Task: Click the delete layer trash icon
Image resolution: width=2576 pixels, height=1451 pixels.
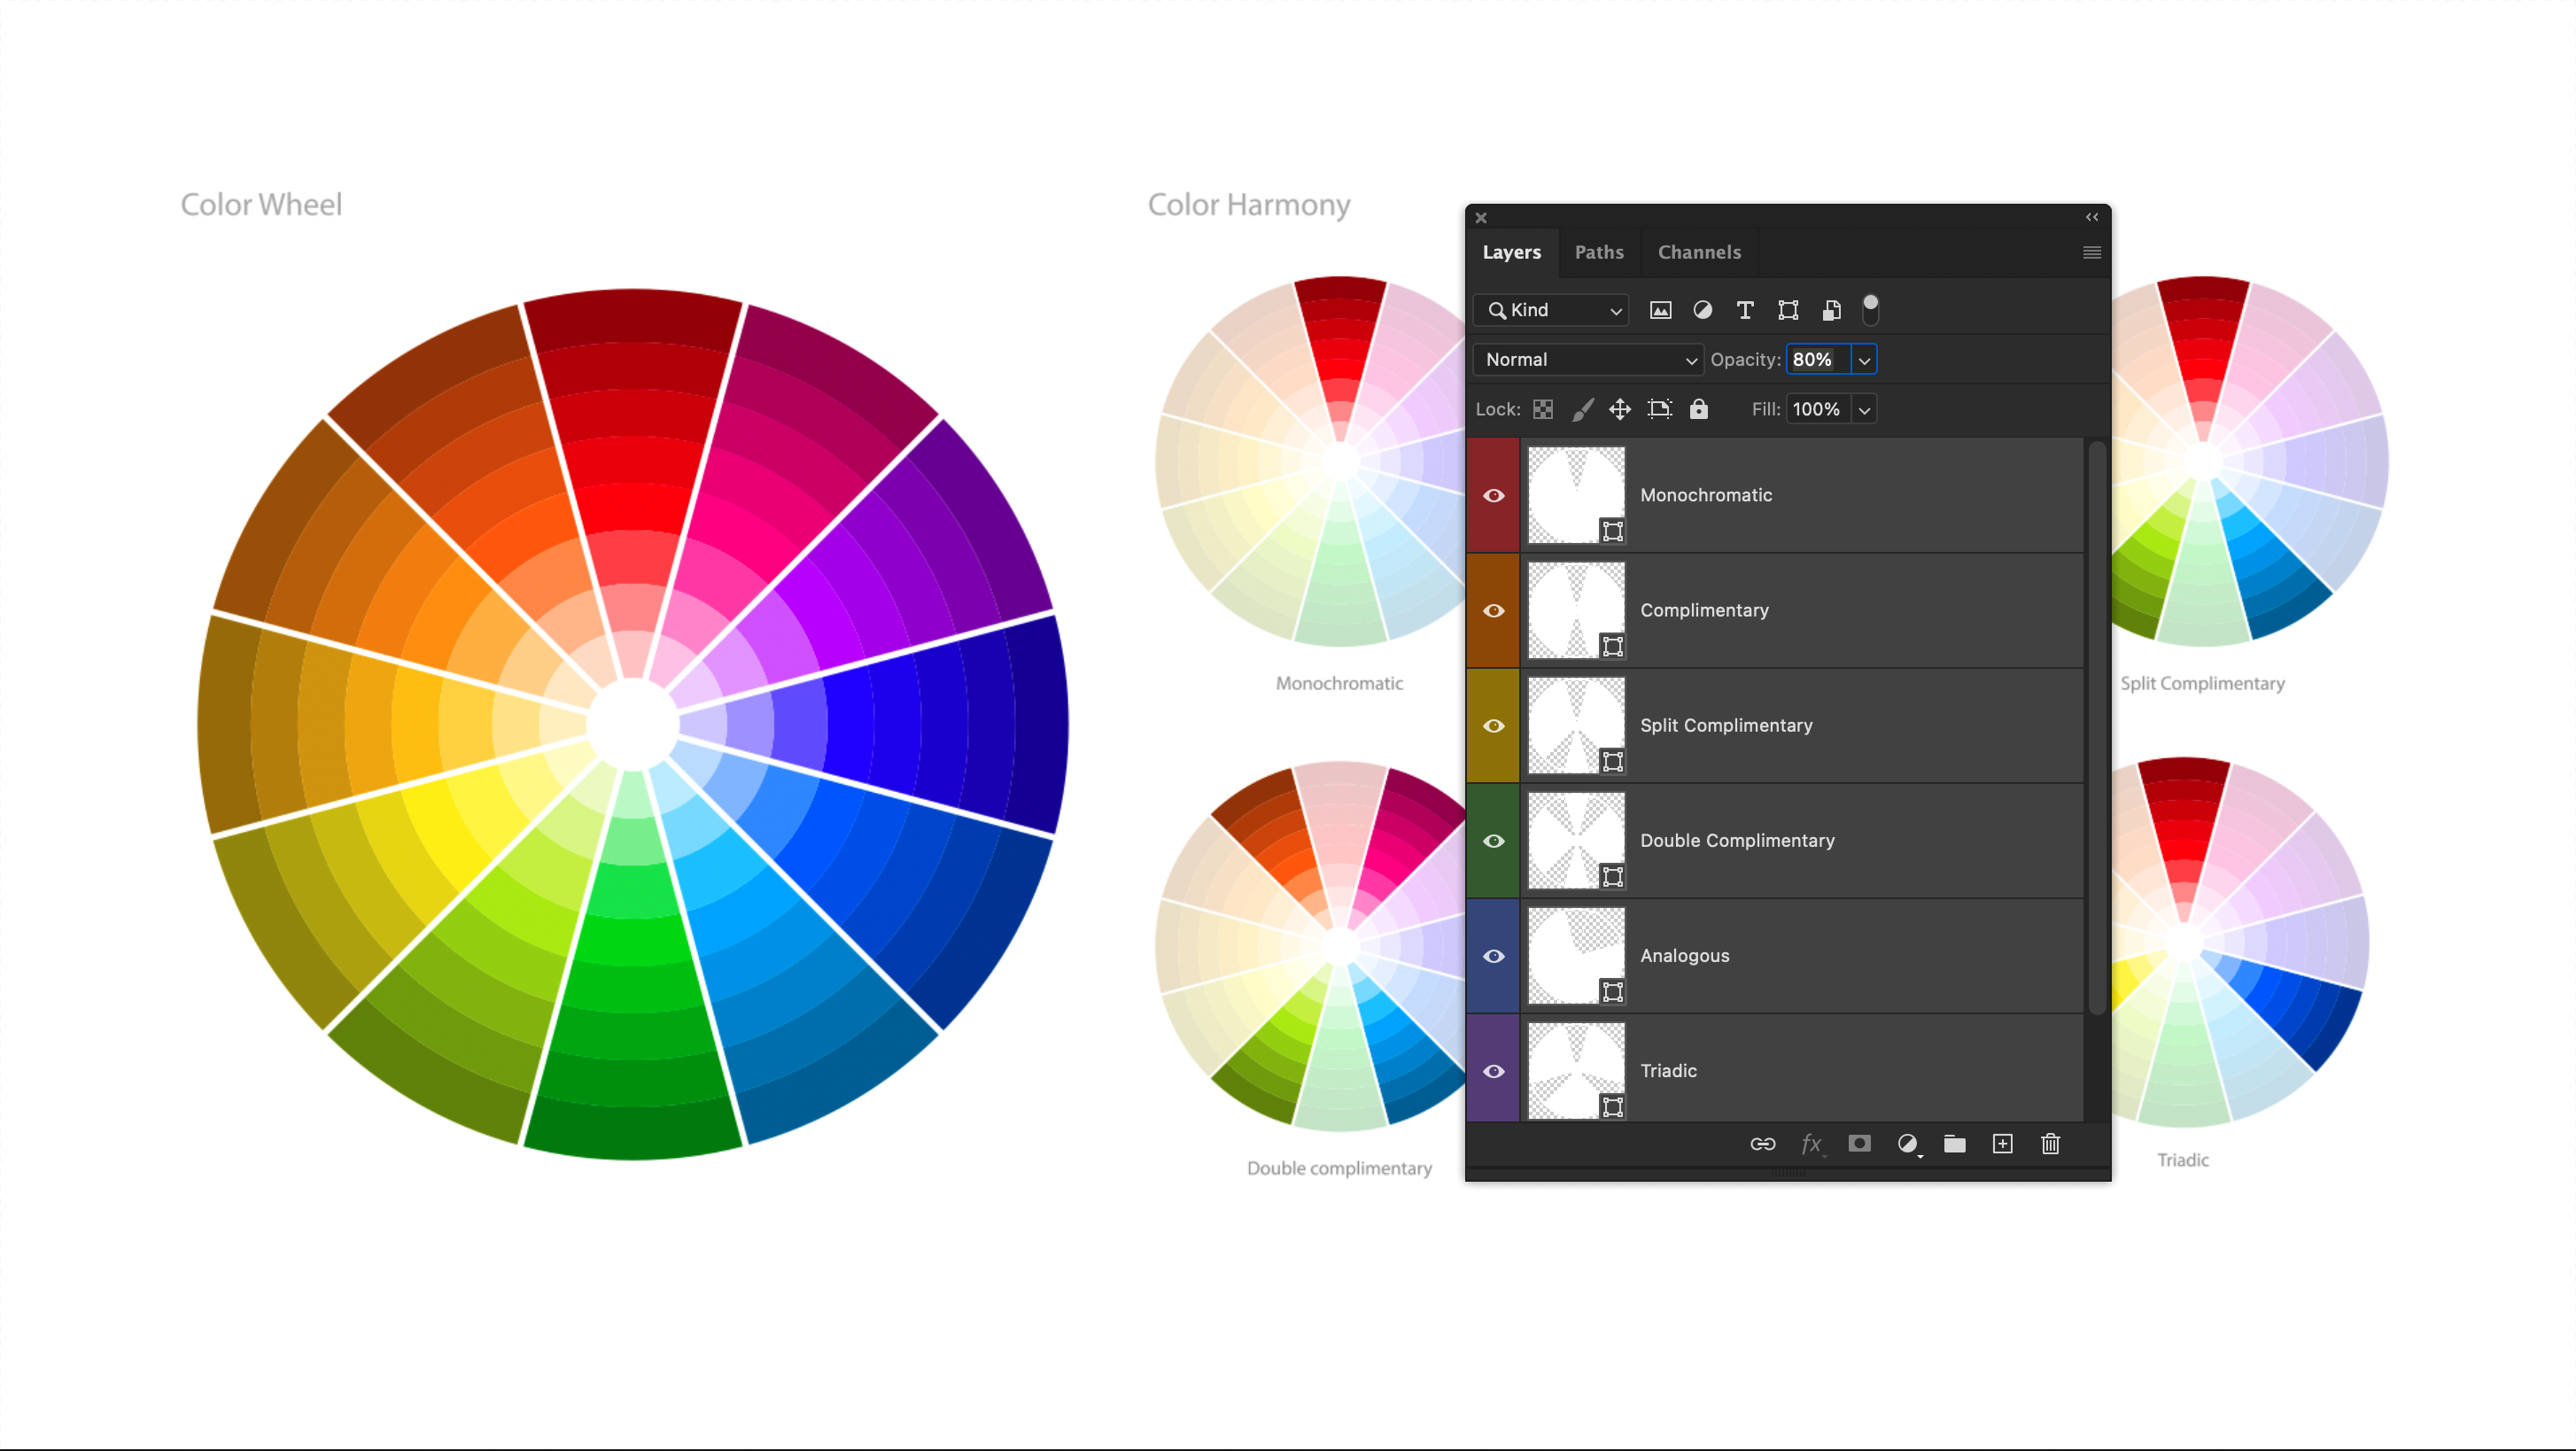Action: [2050, 1143]
